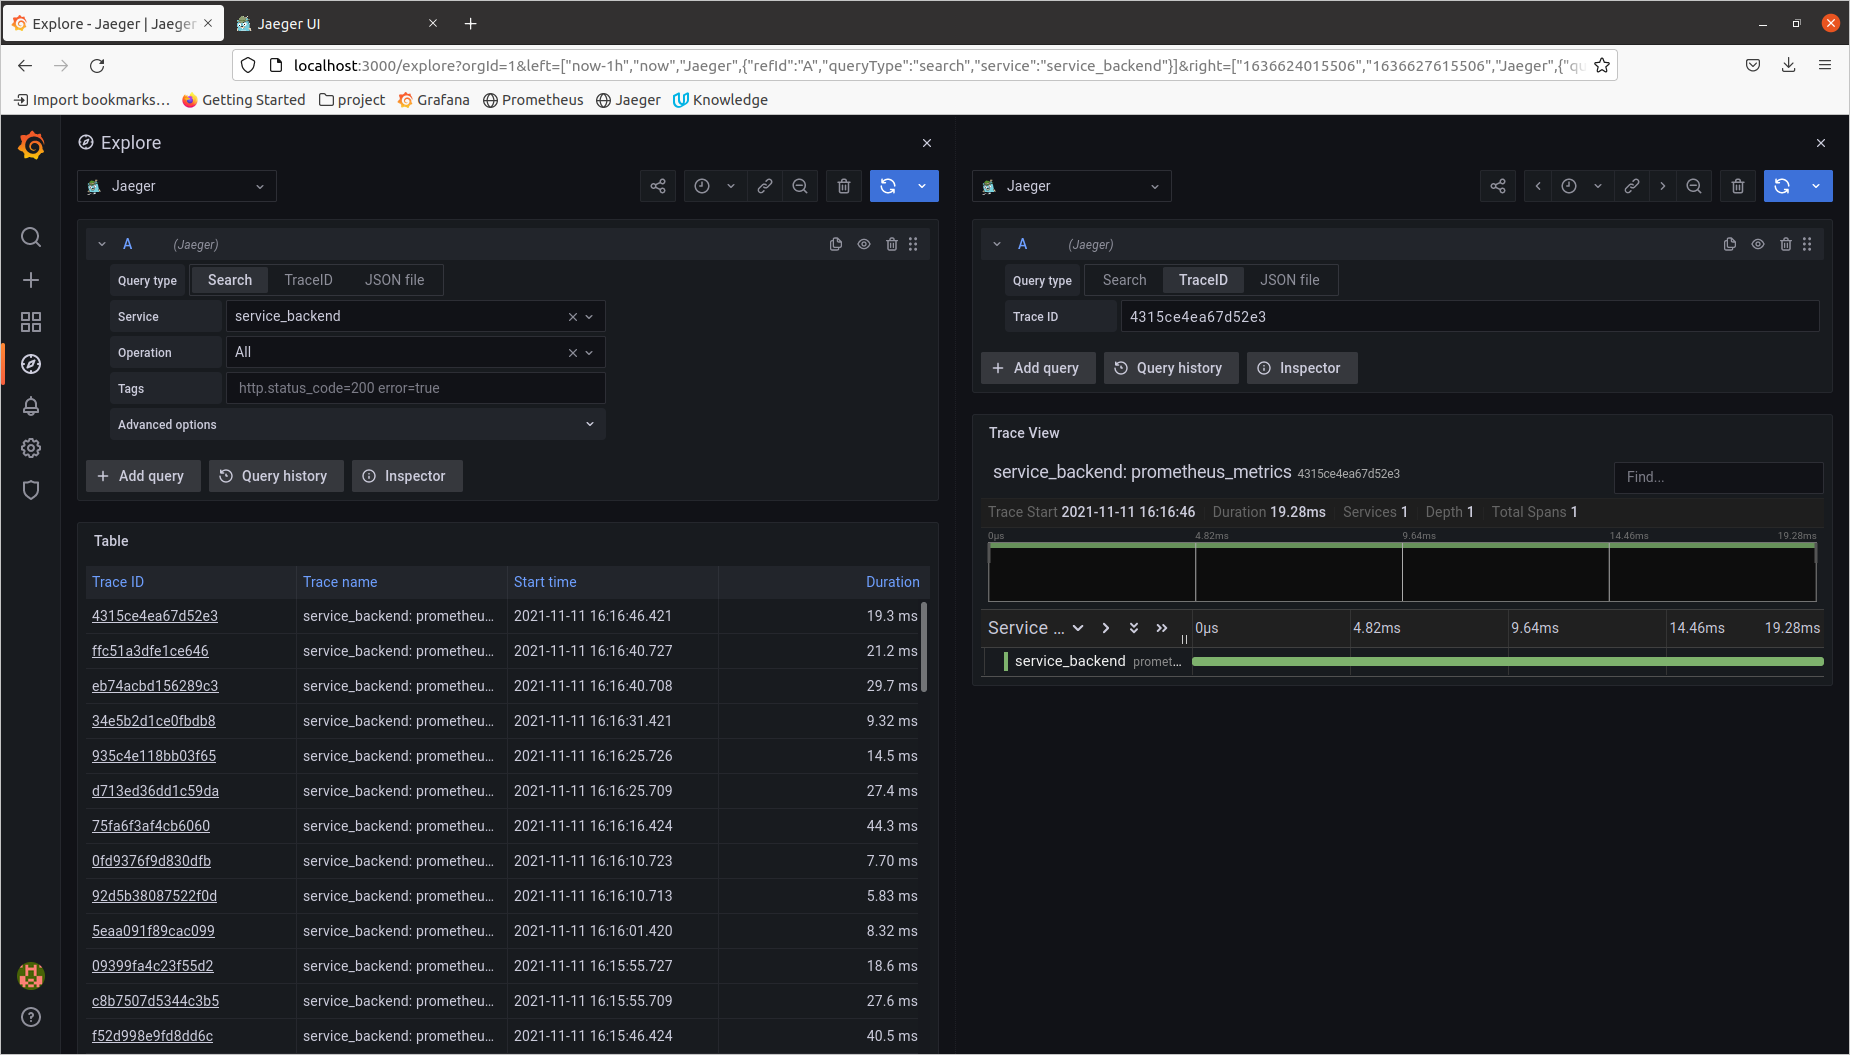Image resolution: width=1850 pixels, height=1055 pixels.
Task: Collapse query A row in left pane
Action: pos(102,244)
